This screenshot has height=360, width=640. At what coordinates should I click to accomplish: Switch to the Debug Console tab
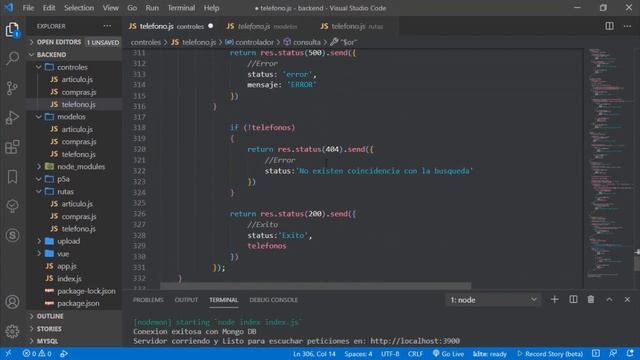tap(273, 300)
